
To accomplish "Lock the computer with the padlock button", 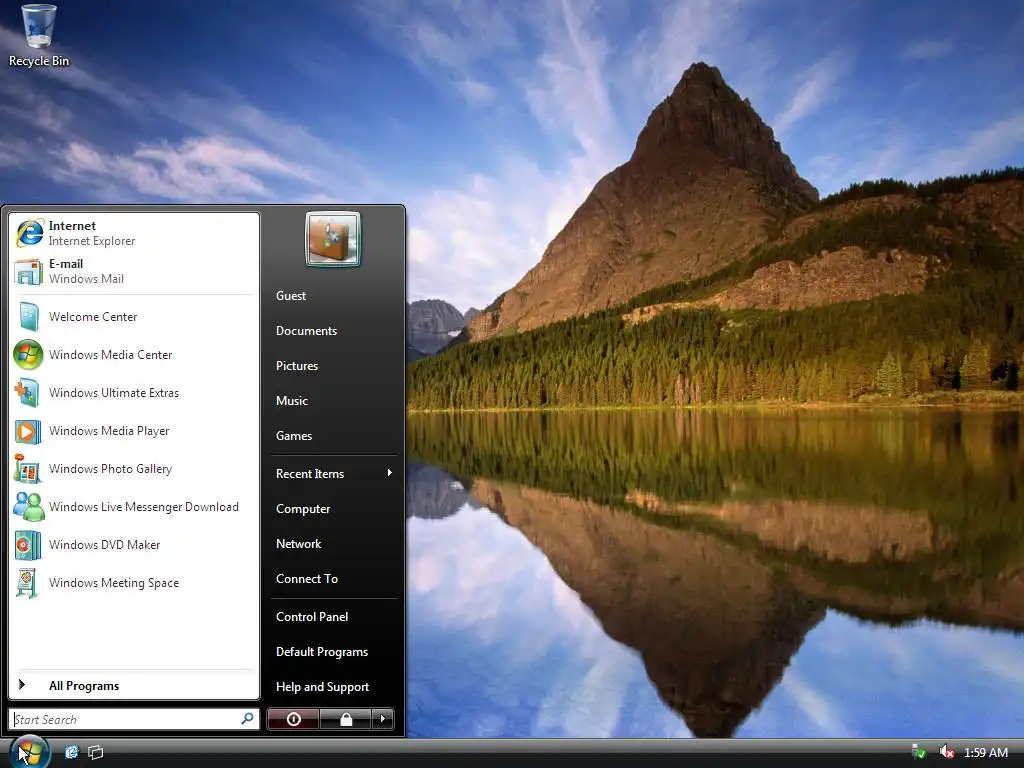I will (x=346, y=719).
